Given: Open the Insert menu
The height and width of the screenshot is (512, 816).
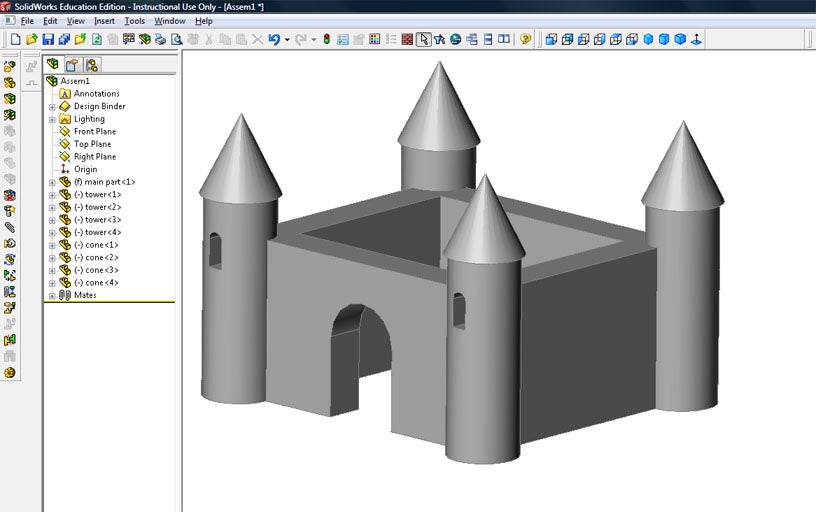Looking at the screenshot, I should coord(104,21).
